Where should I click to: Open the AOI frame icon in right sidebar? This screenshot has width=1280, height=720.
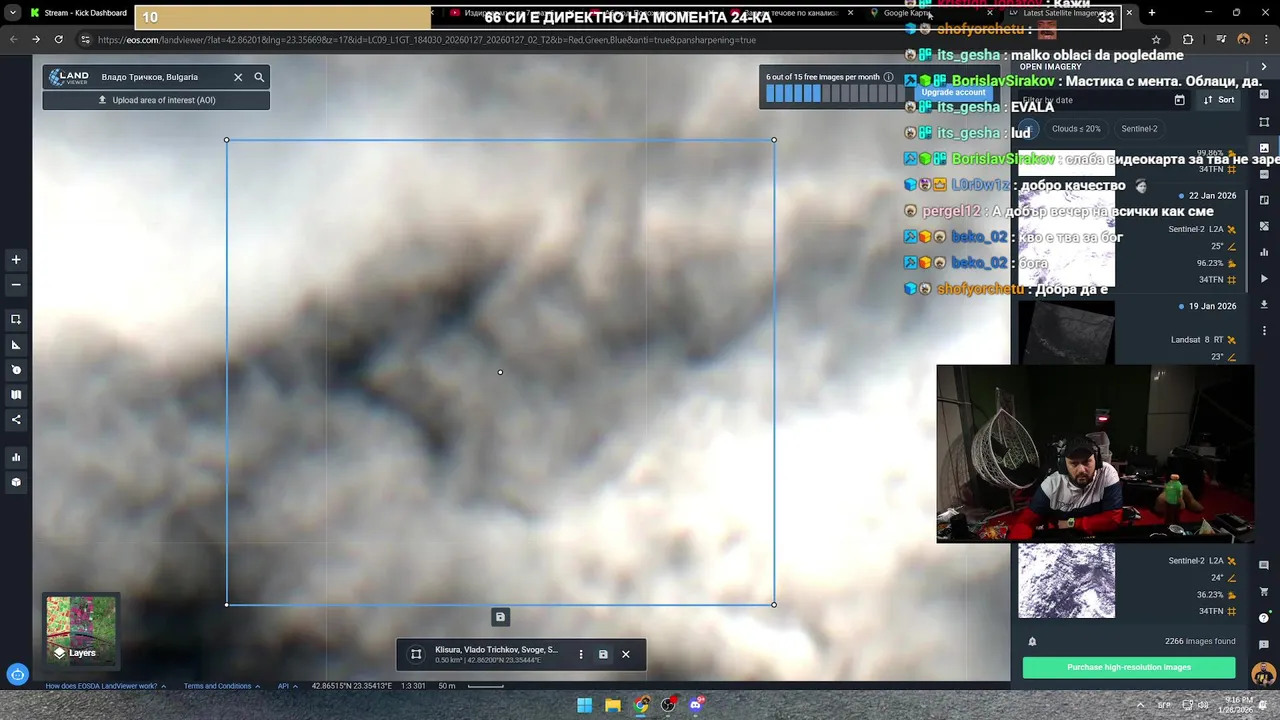pos(1264,122)
